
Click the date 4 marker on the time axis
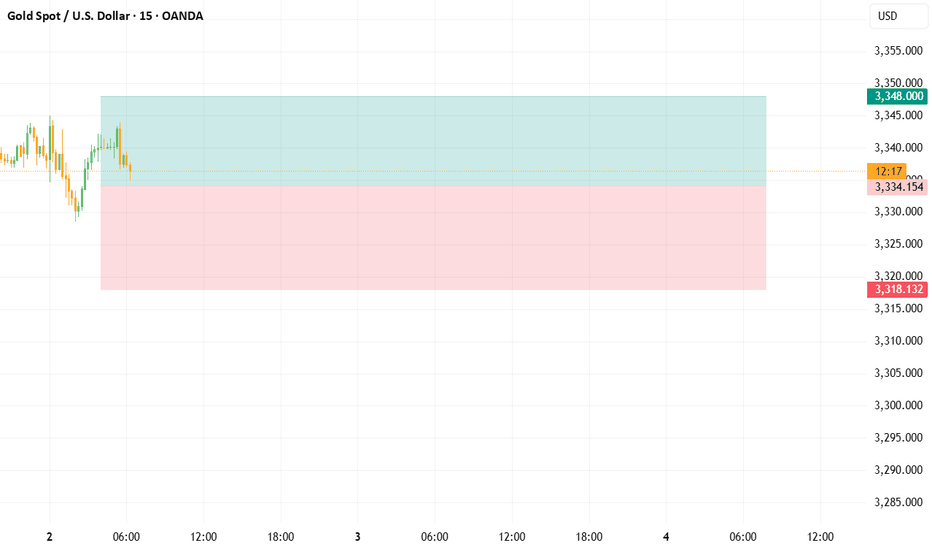tap(666, 537)
